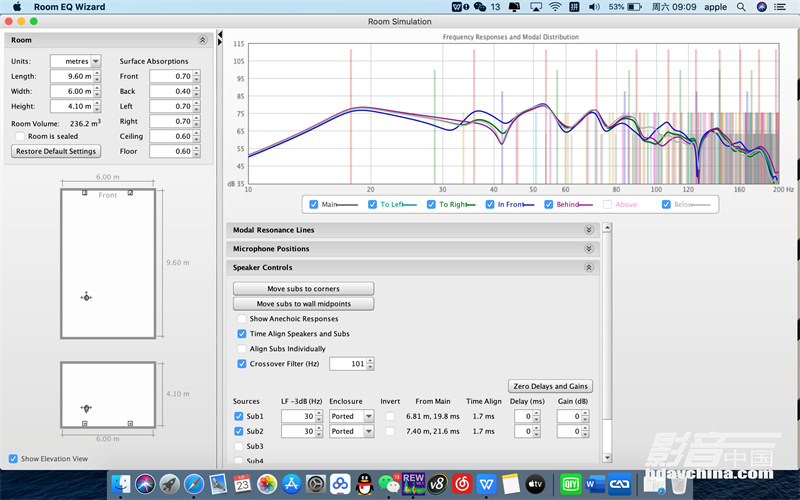This screenshot has height=500, width=800.
Task: Click scrollbar down arrow of controls pane
Action: (x=607, y=458)
